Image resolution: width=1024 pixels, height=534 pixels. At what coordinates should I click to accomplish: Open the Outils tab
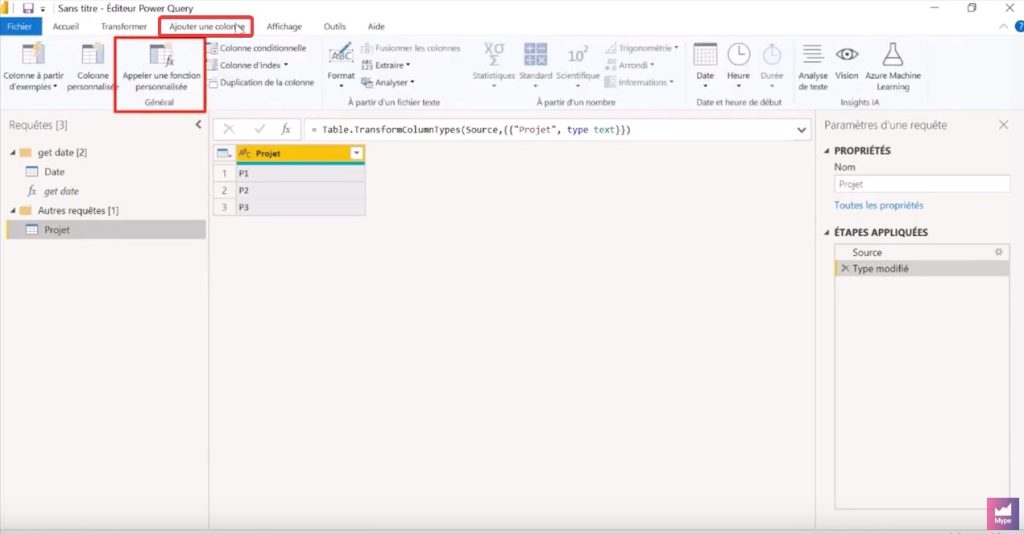click(x=335, y=26)
